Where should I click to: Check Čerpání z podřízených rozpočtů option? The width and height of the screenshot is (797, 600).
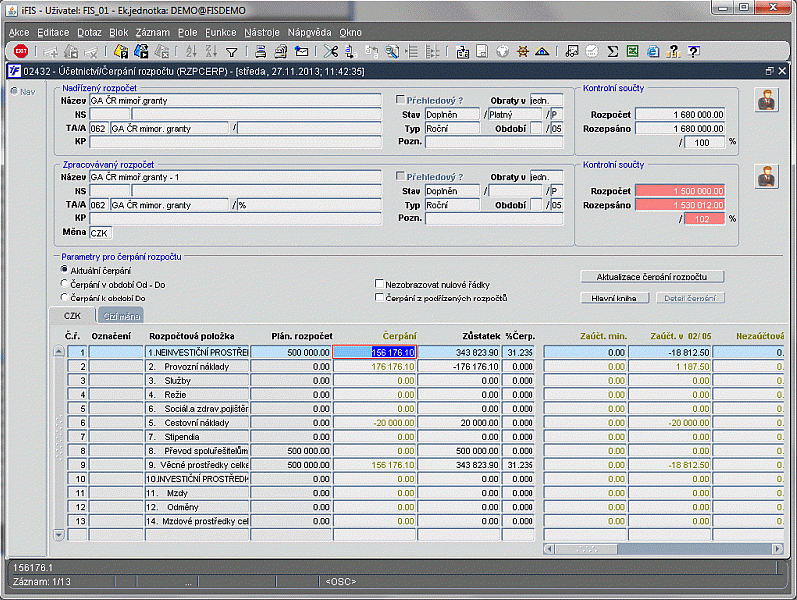point(379,298)
